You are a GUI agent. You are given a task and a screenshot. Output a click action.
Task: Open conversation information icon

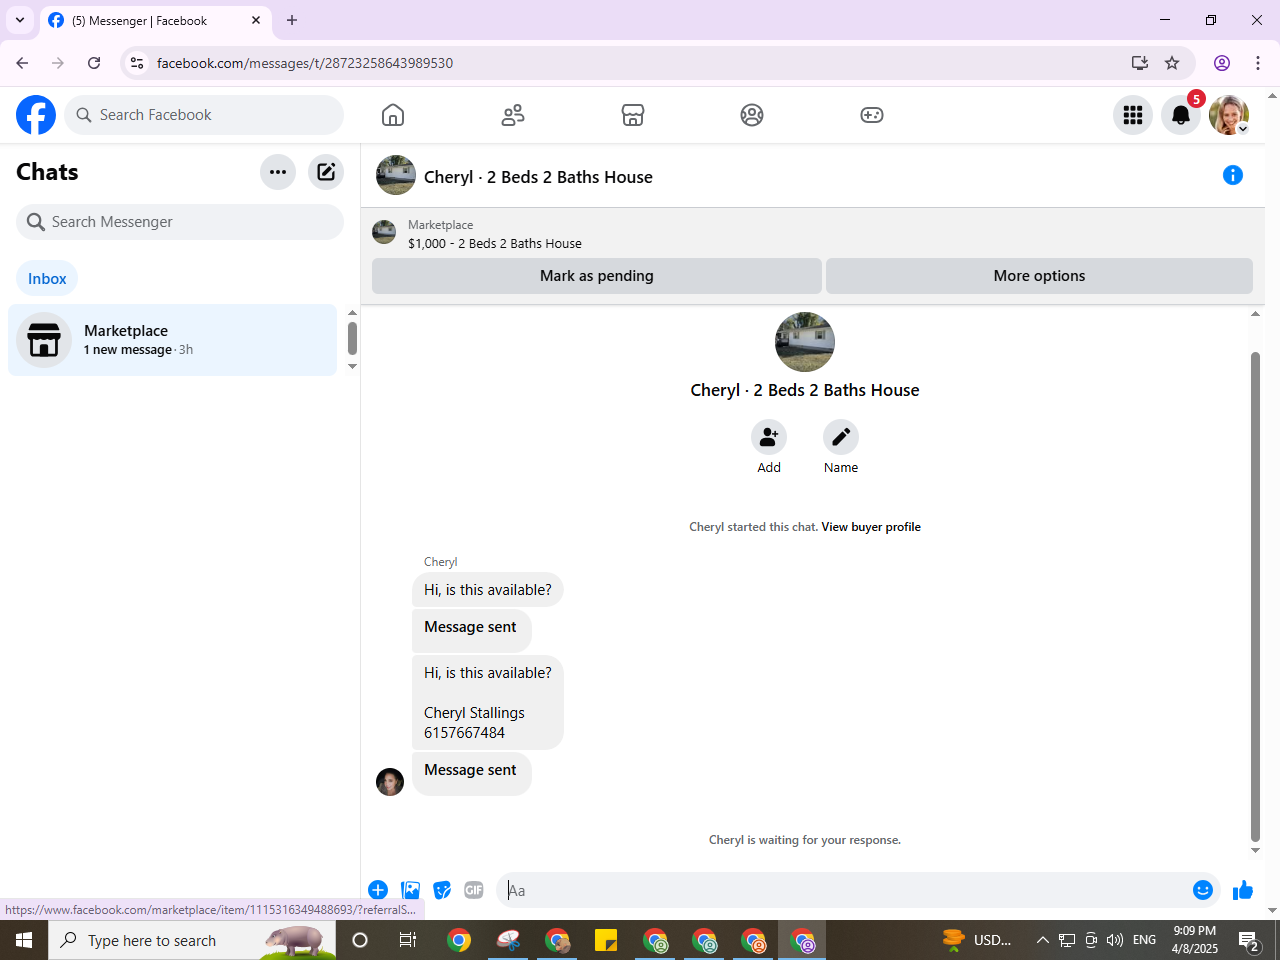click(1233, 175)
